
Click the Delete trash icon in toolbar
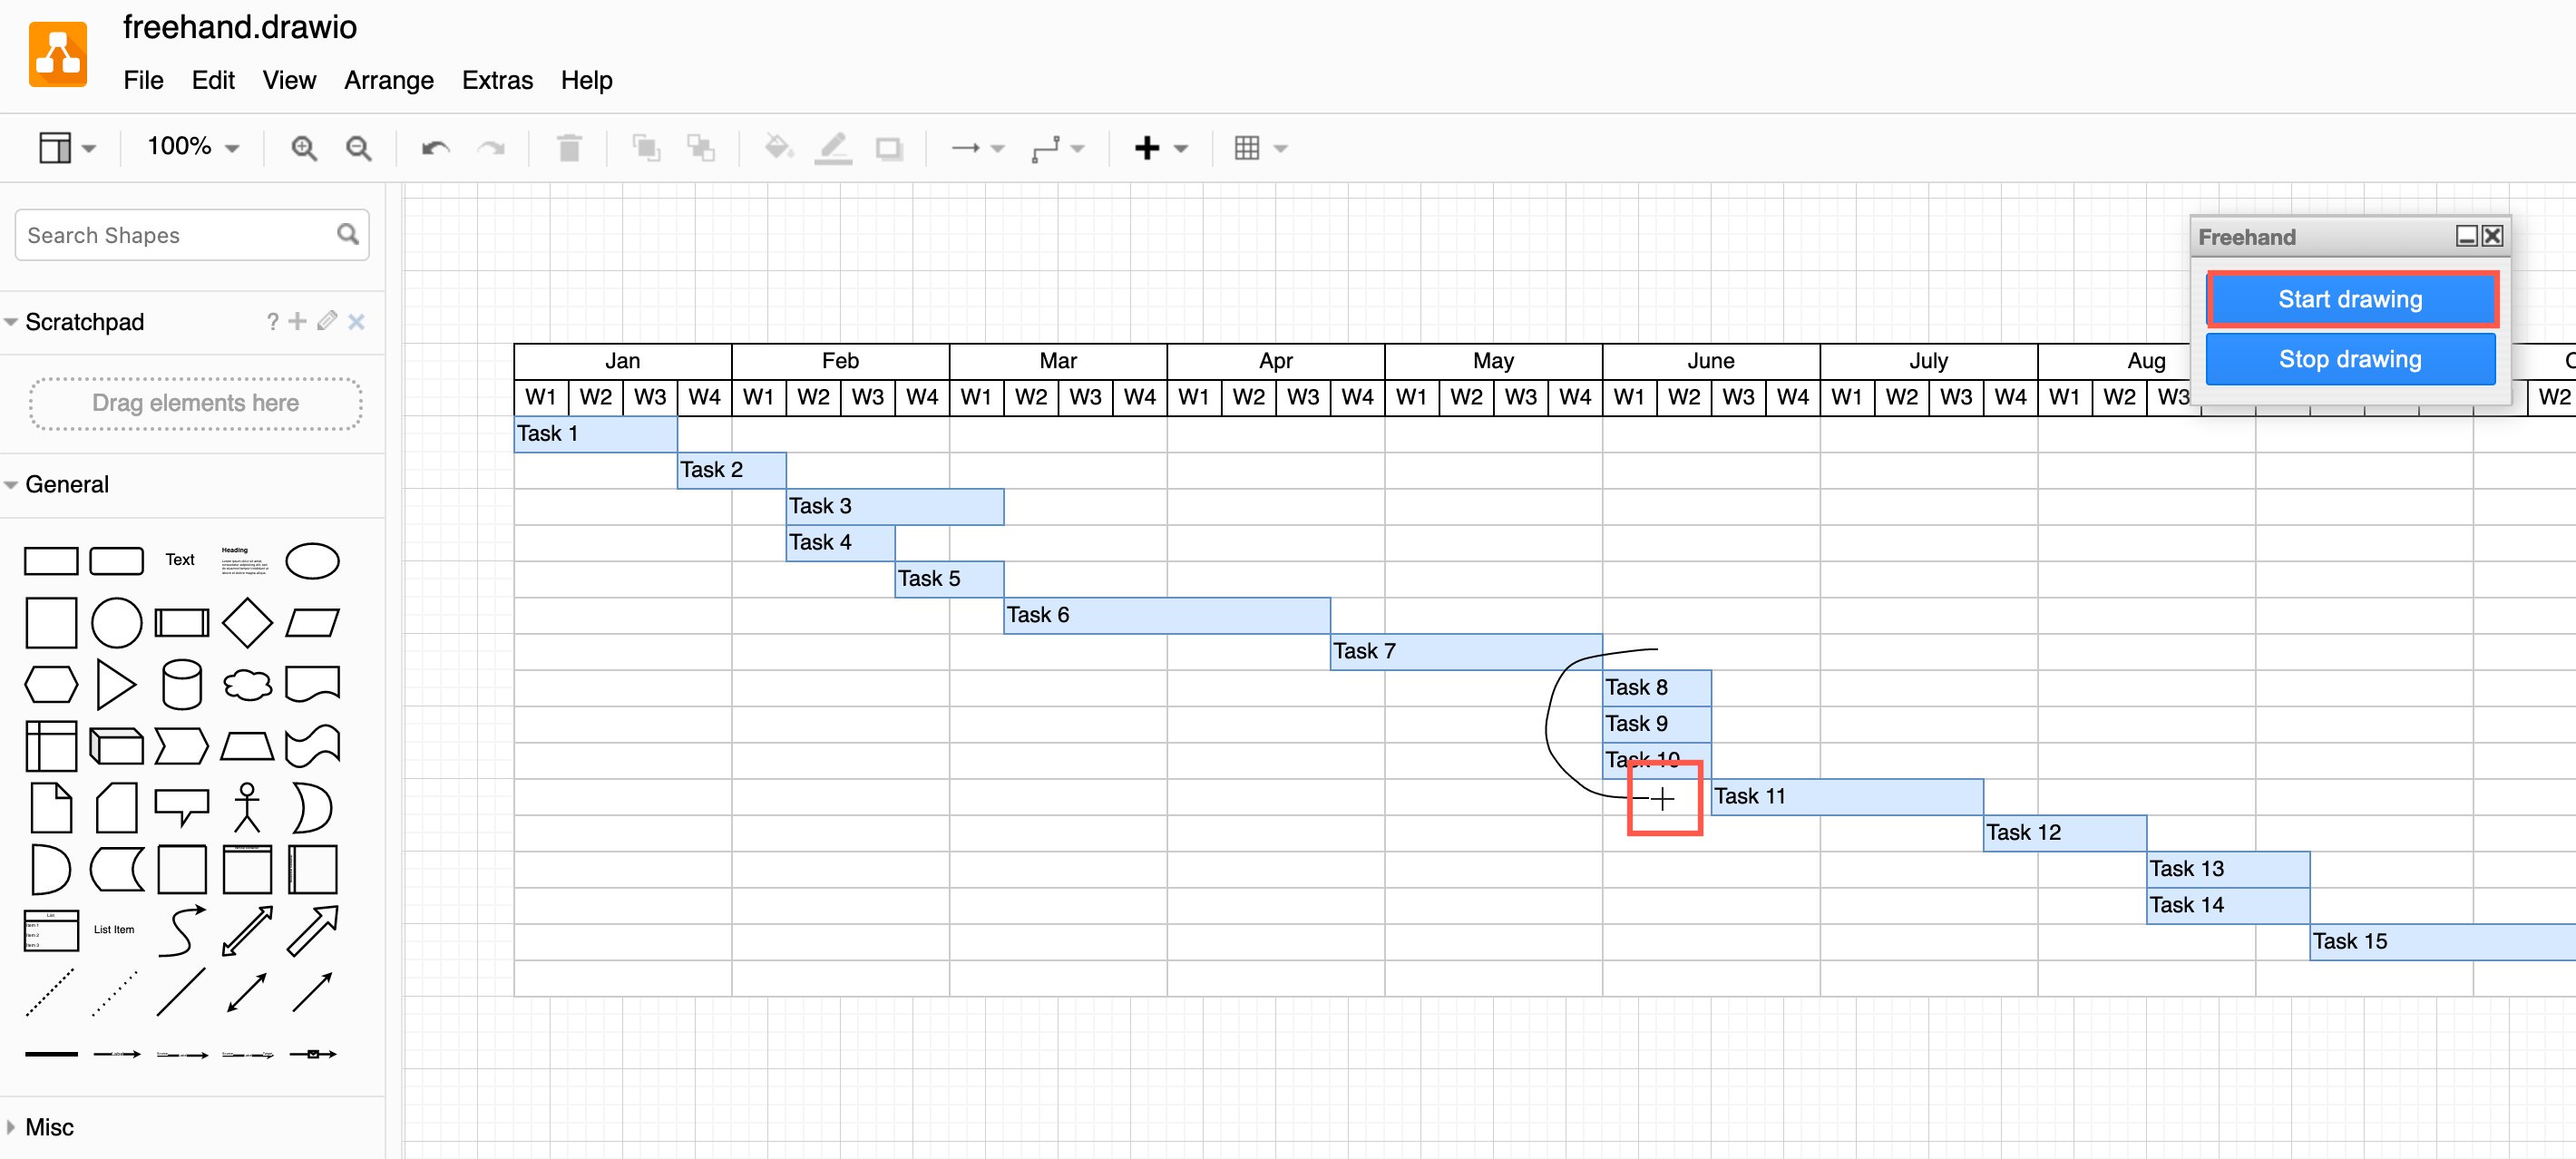(x=569, y=149)
